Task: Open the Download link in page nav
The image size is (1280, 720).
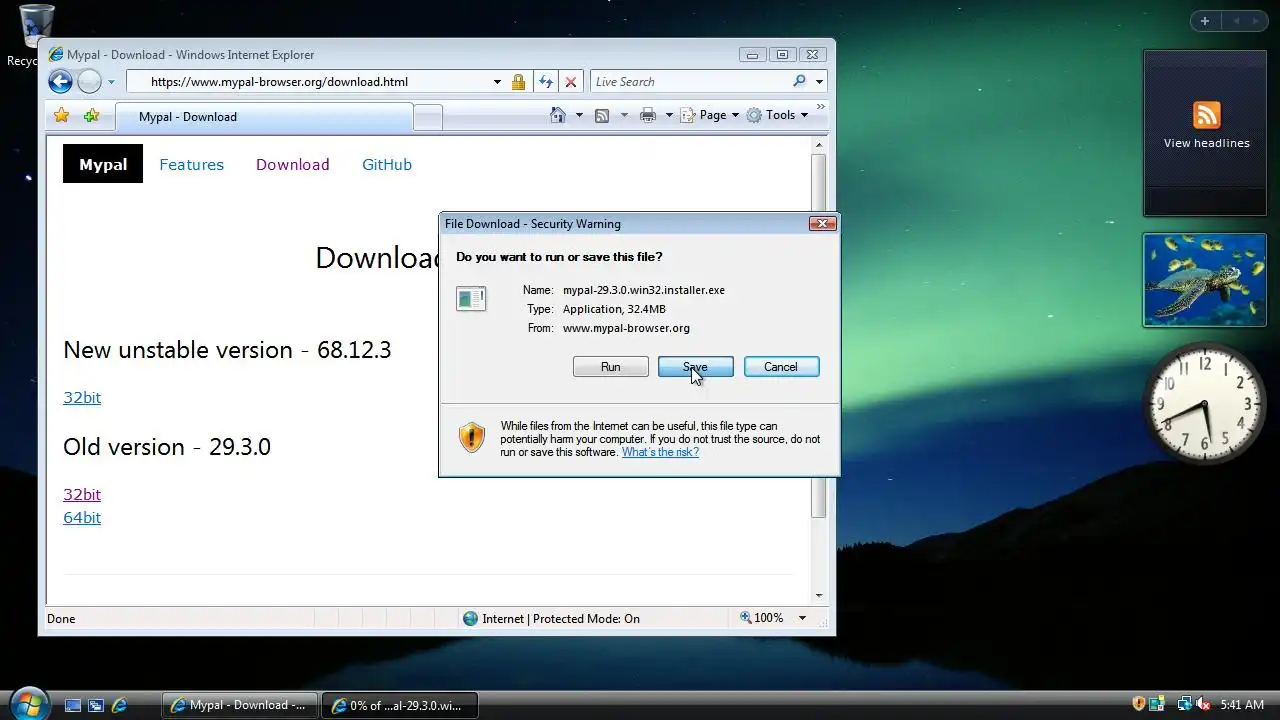Action: tap(292, 164)
